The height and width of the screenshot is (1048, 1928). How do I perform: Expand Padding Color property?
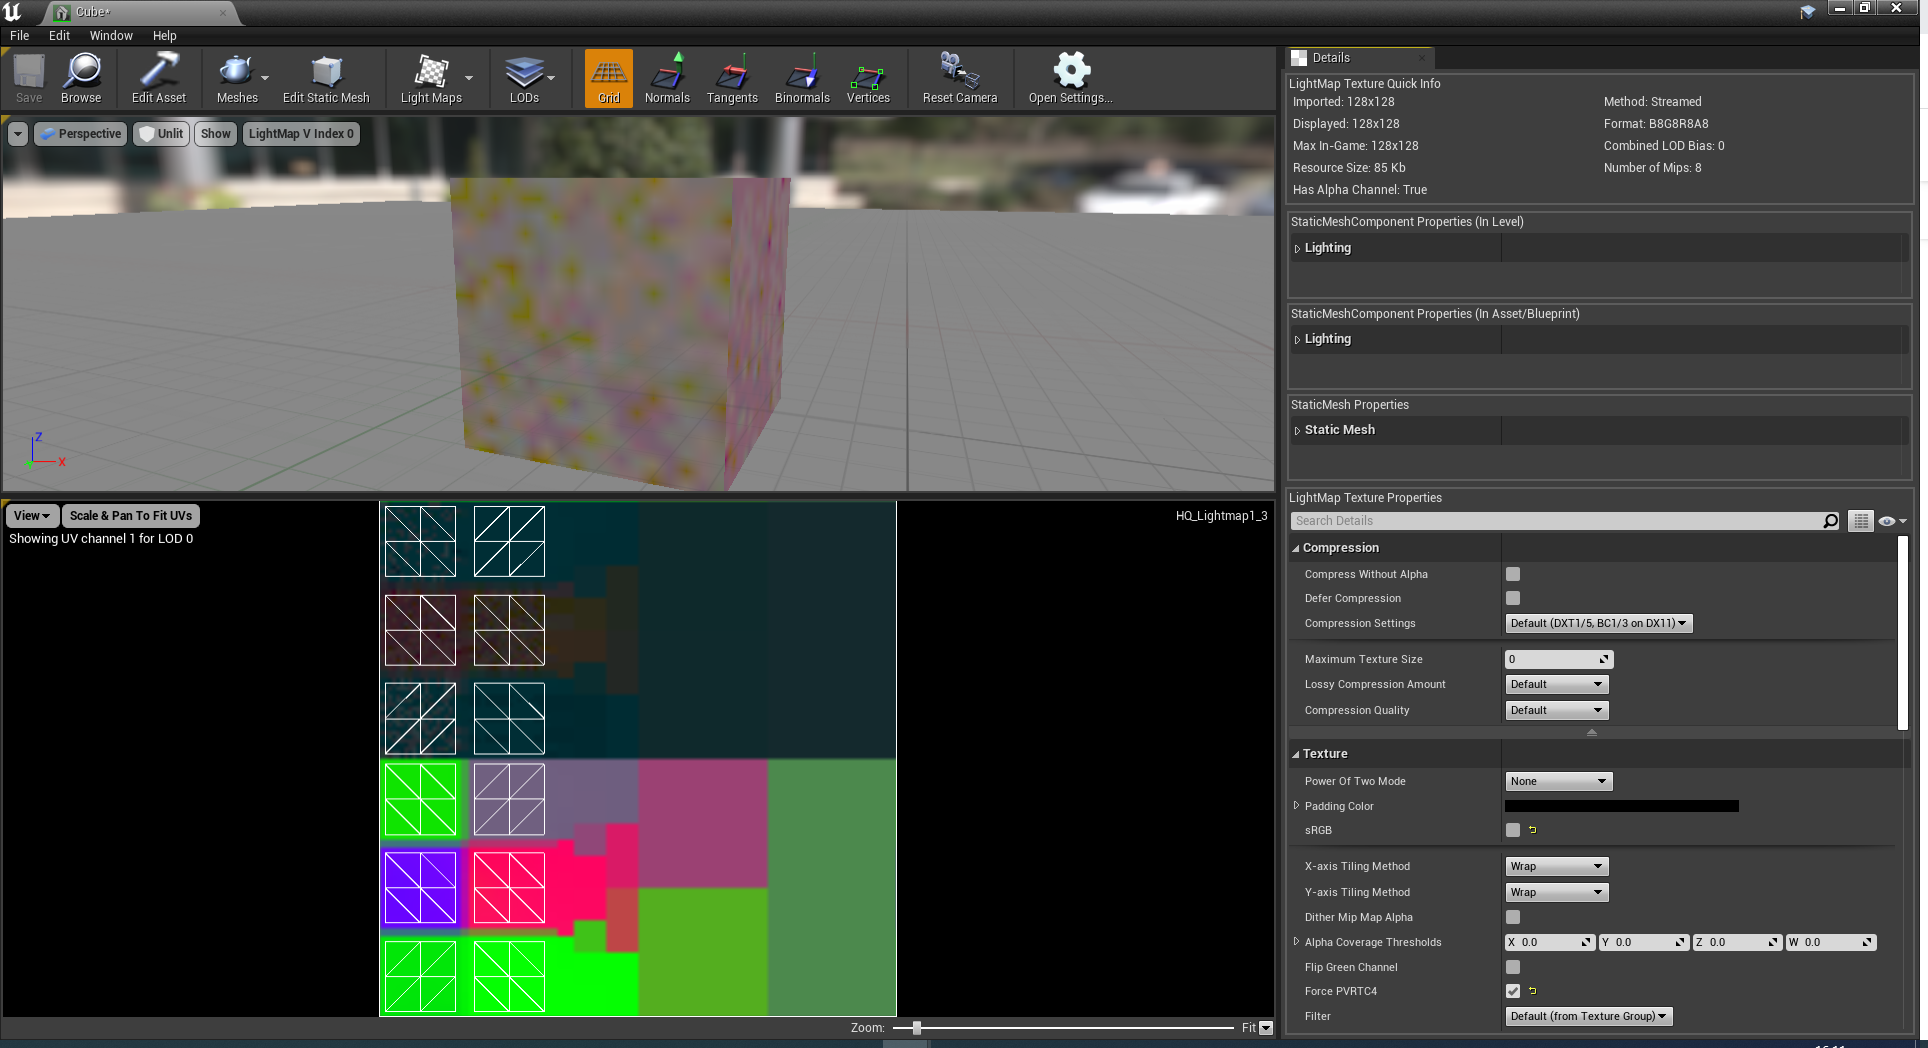pyautogui.click(x=1297, y=805)
